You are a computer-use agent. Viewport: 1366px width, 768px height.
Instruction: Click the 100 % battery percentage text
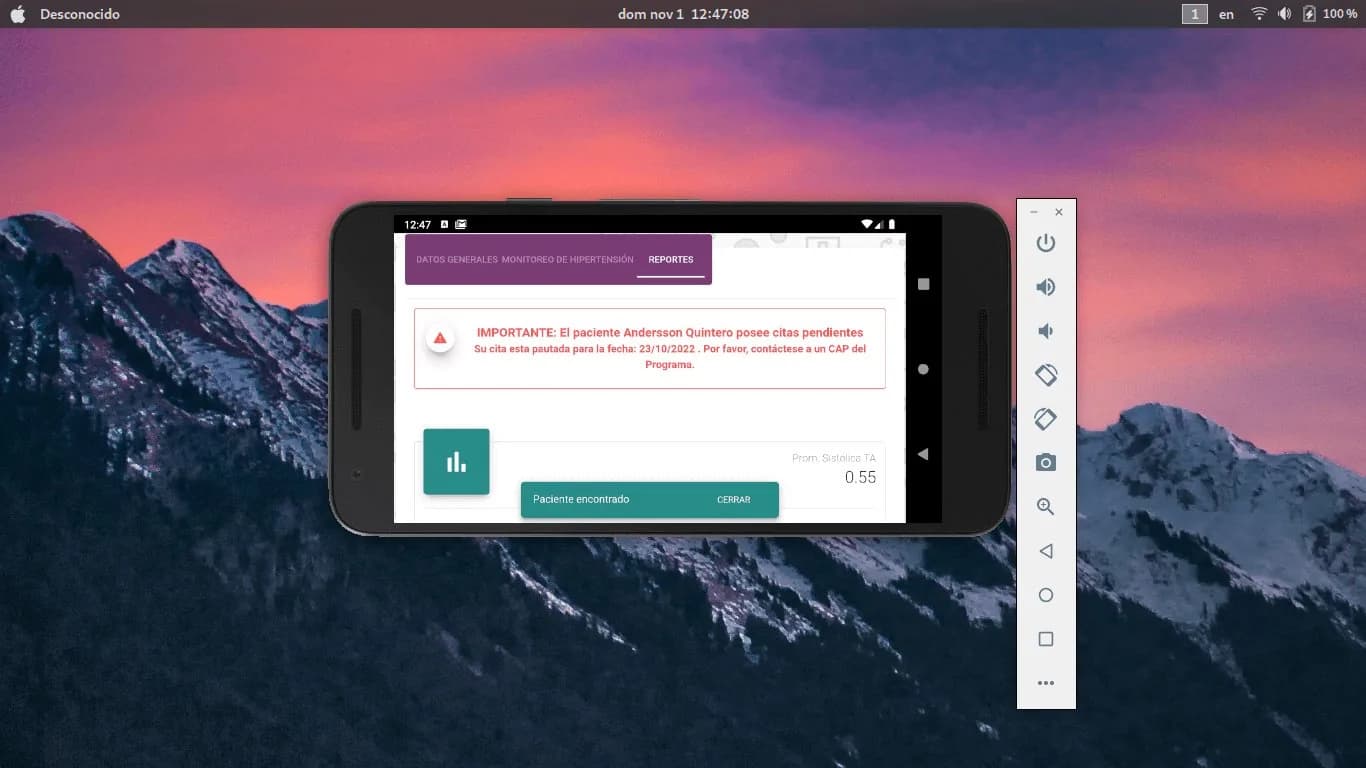(x=1340, y=14)
